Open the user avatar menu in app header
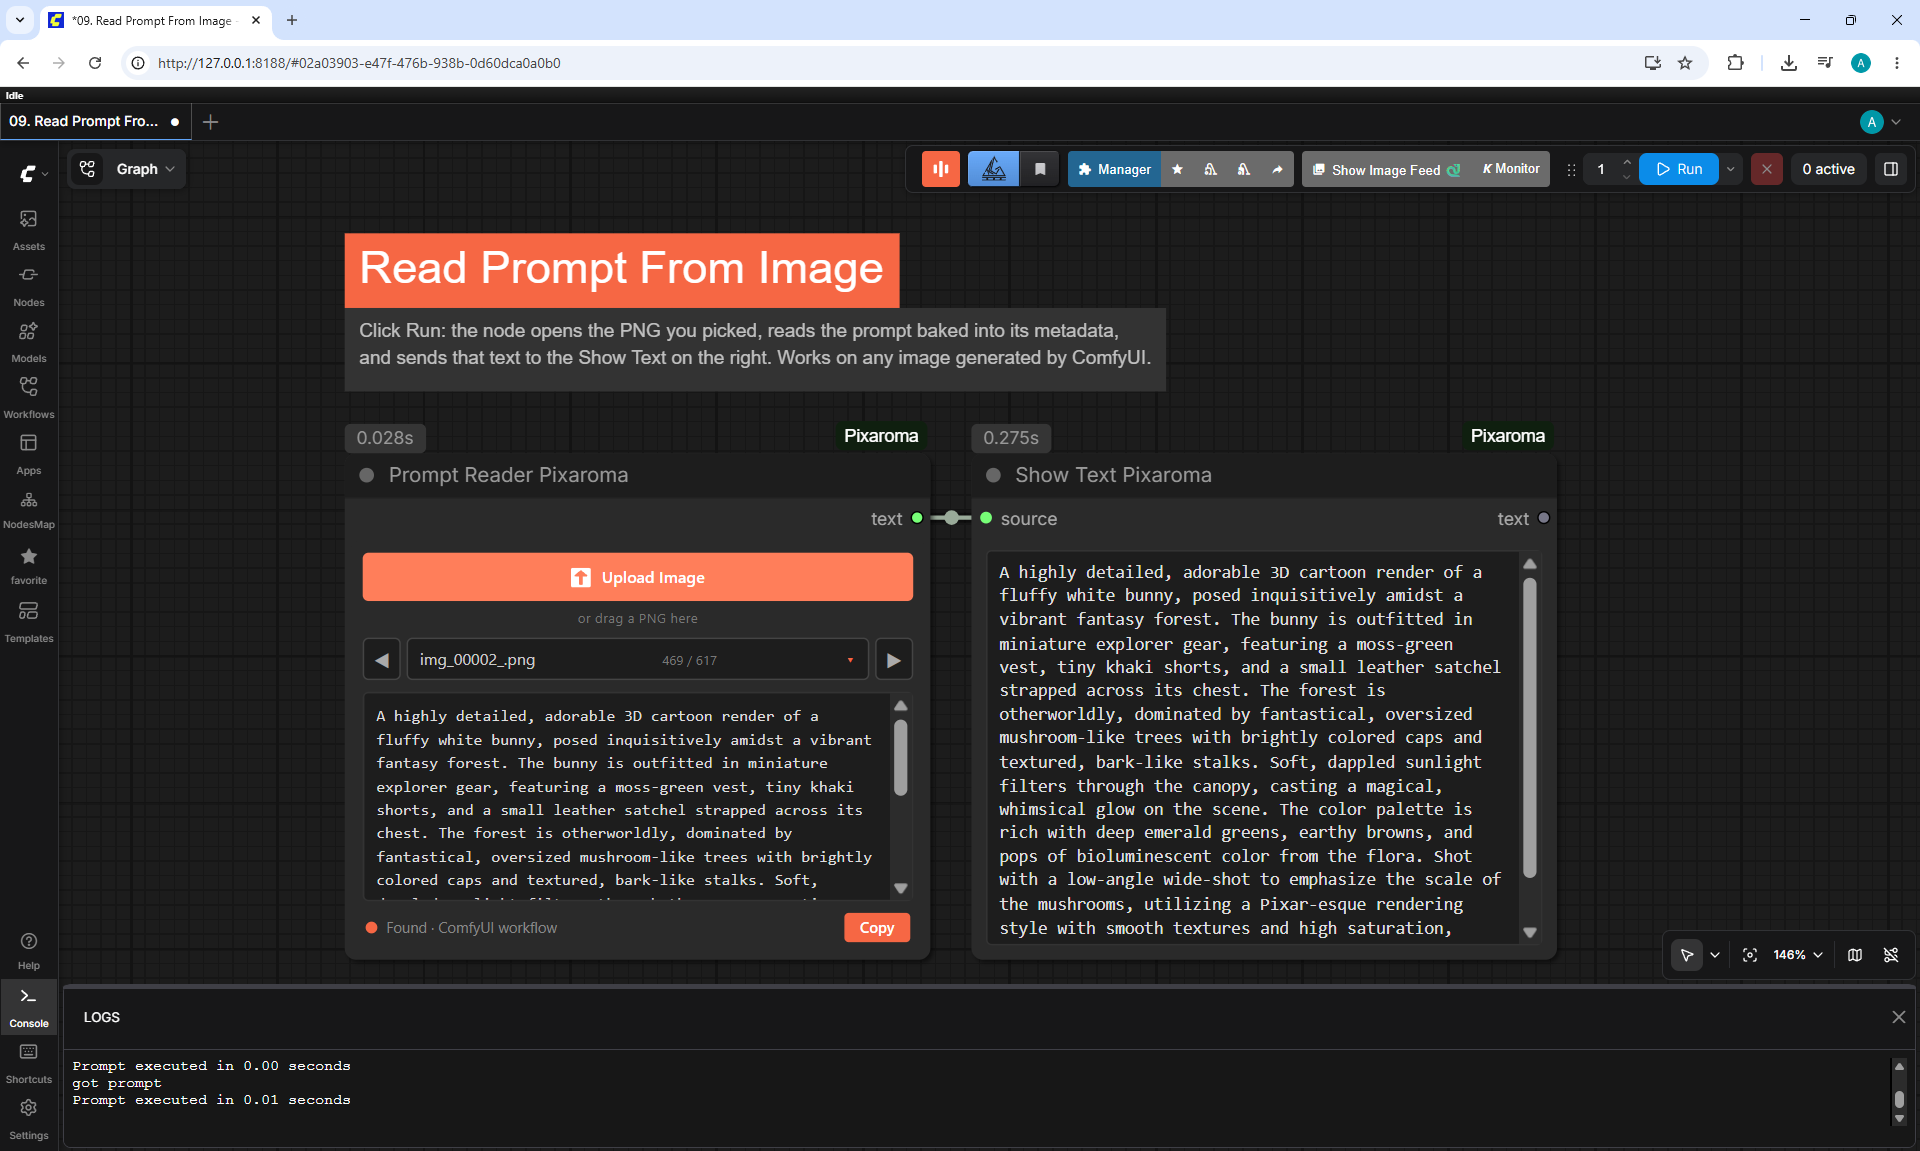Screen dimensions: 1920x1151 click(x=1880, y=121)
